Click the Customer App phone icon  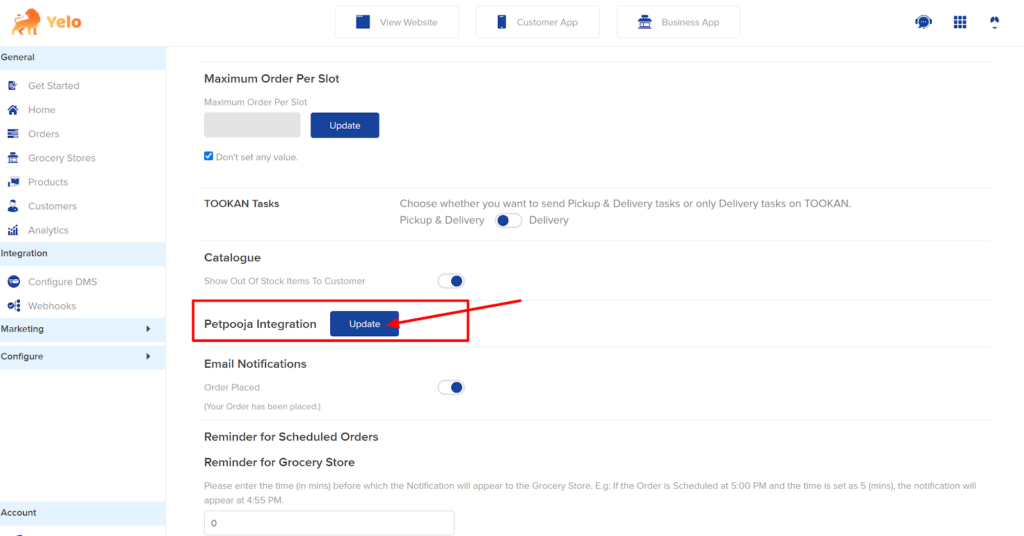point(502,22)
